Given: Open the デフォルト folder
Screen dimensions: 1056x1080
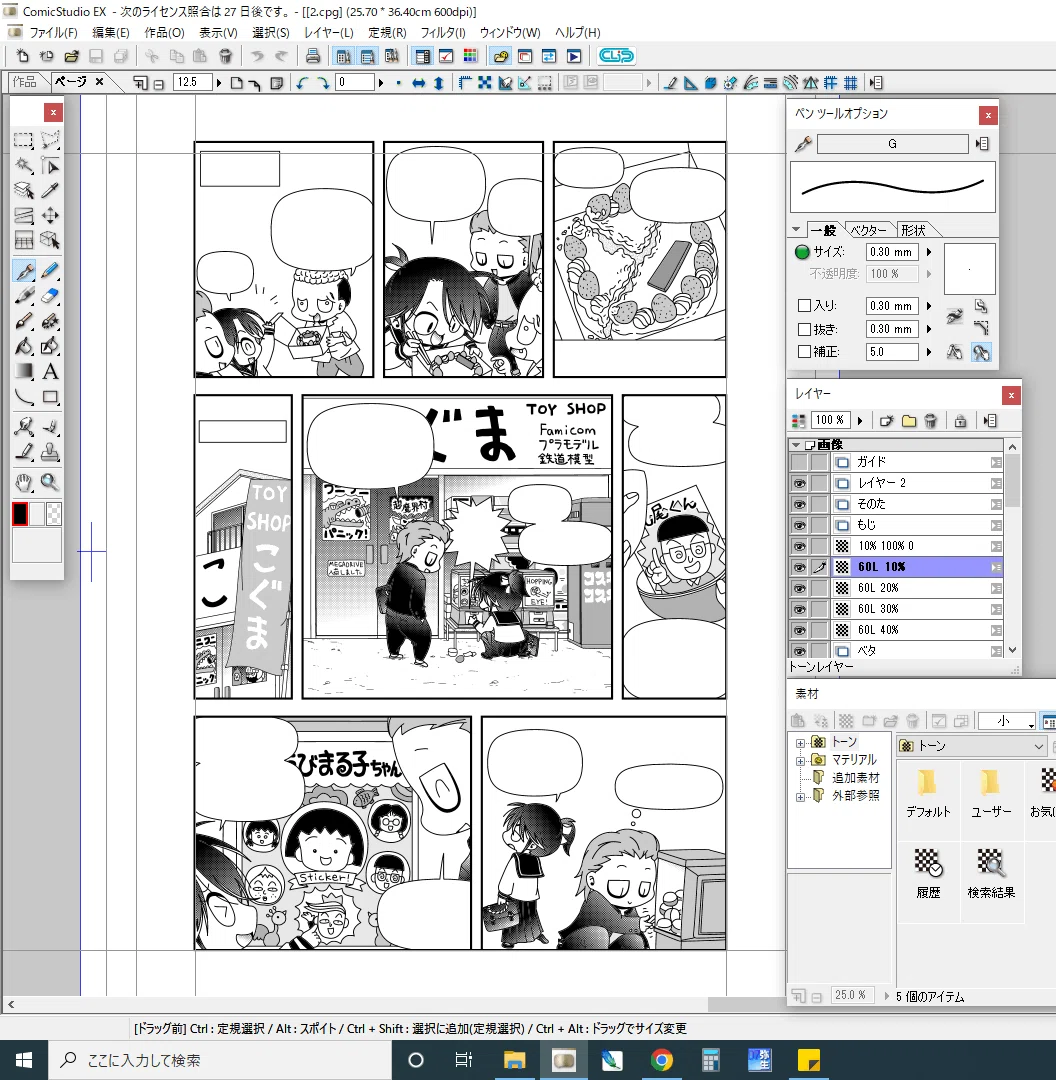Looking at the screenshot, I should (x=928, y=793).
